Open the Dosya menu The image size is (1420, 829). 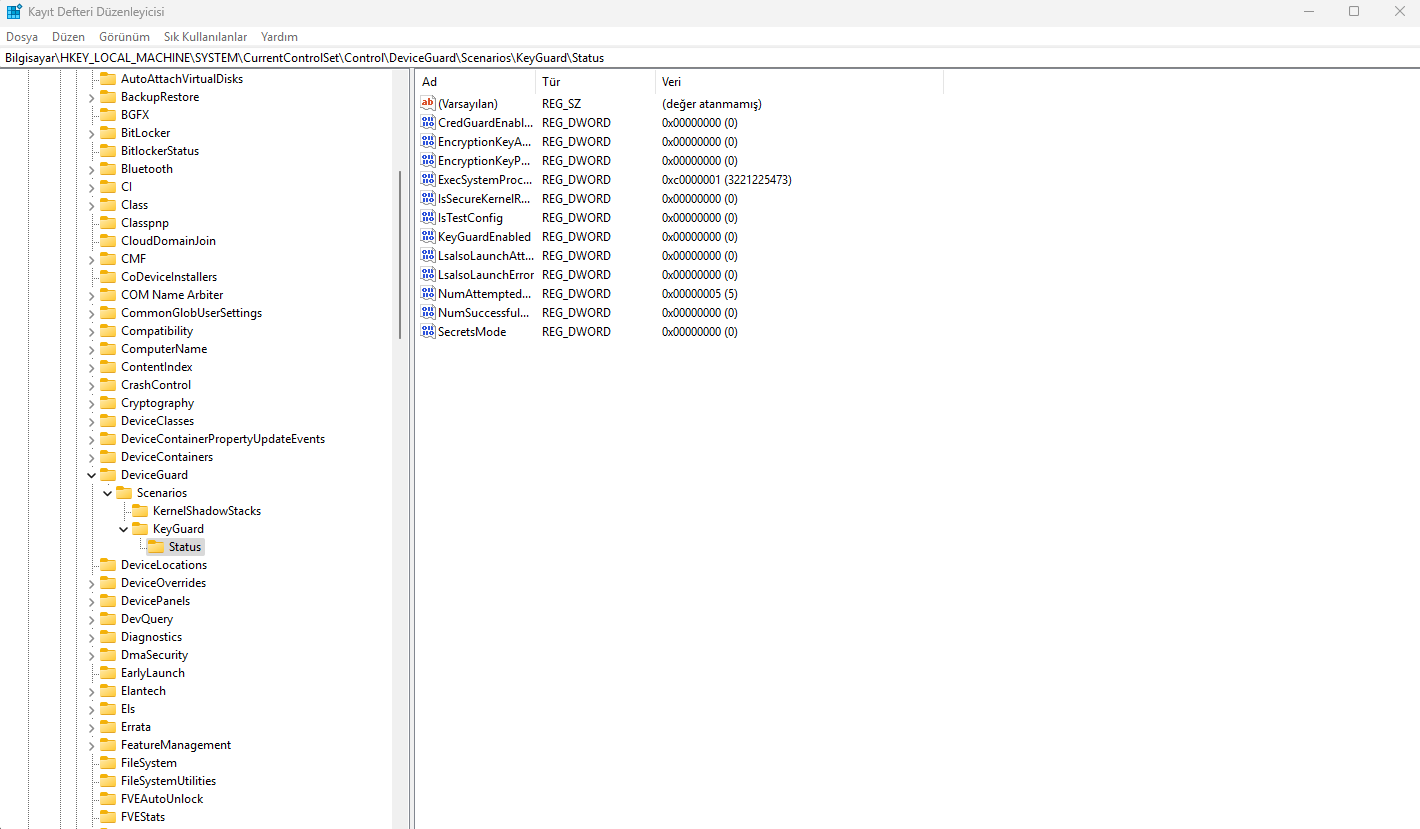(22, 37)
